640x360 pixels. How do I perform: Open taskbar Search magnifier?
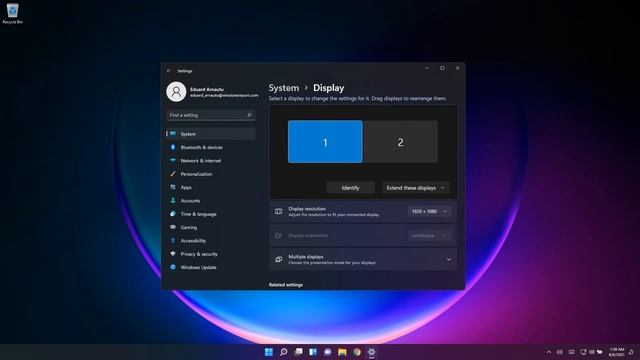pos(283,352)
